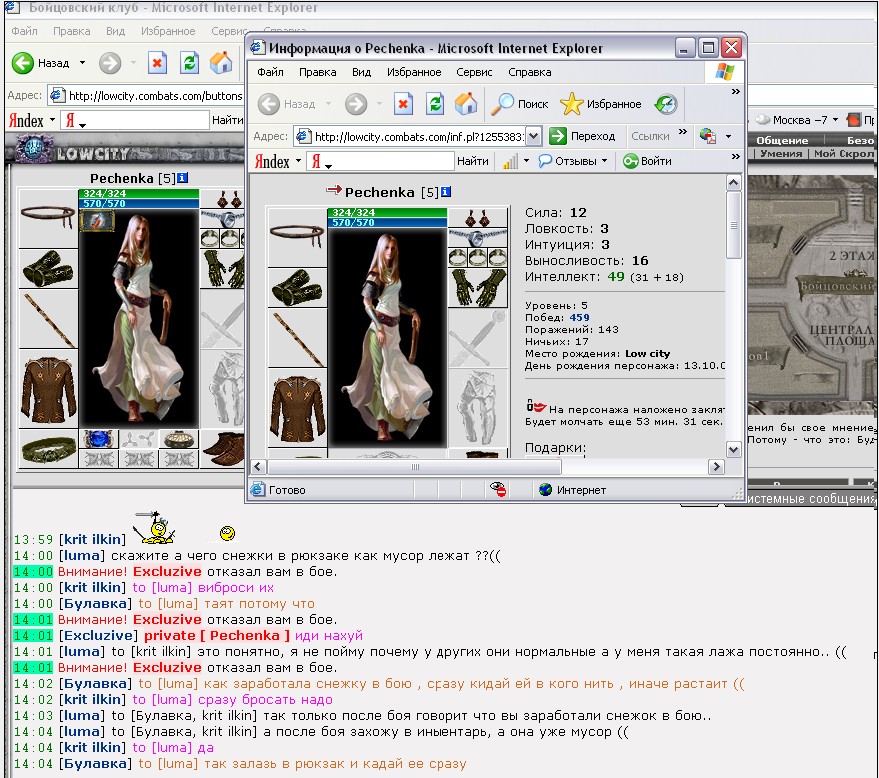The image size is (879, 778).
Task: Open Умения tab in game panel
Action: click(781, 153)
